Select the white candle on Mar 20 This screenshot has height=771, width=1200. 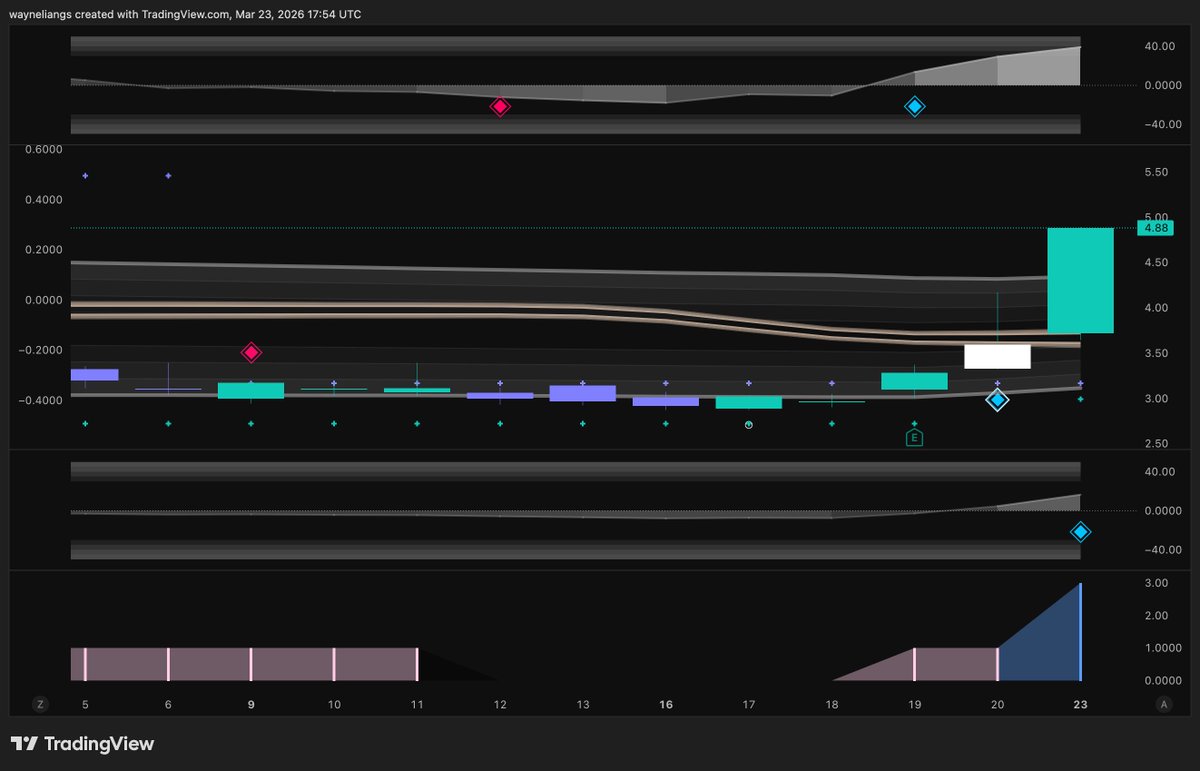pos(997,356)
